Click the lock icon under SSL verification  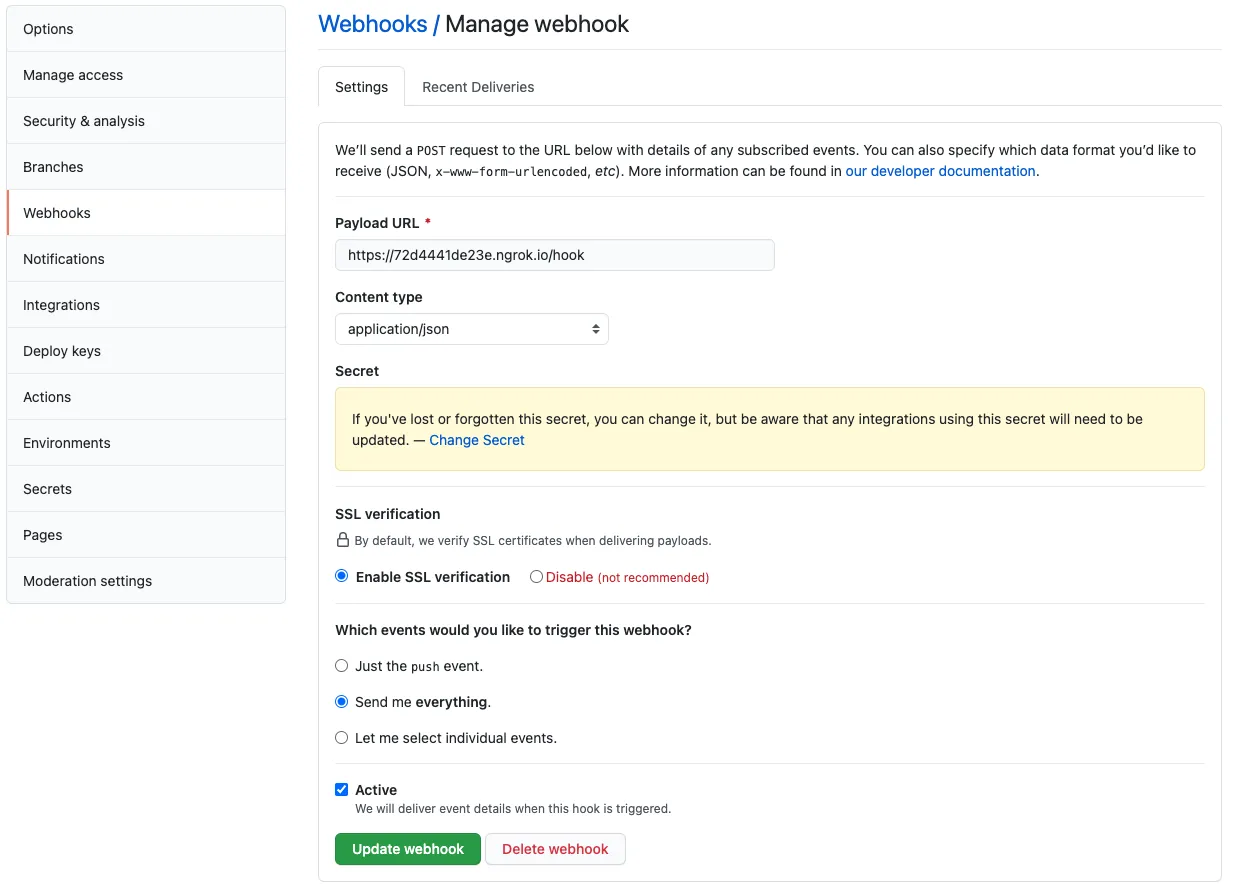(x=343, y=540)
